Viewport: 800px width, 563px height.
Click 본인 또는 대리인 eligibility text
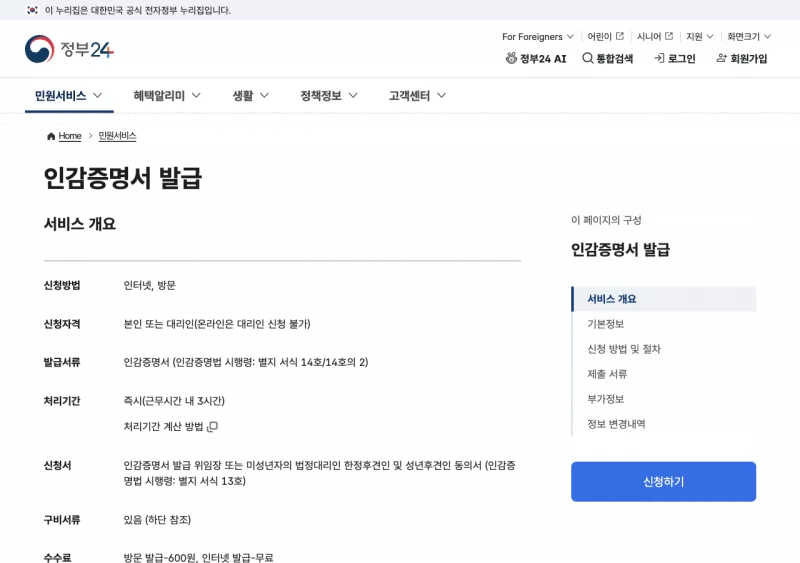(217, 324)
